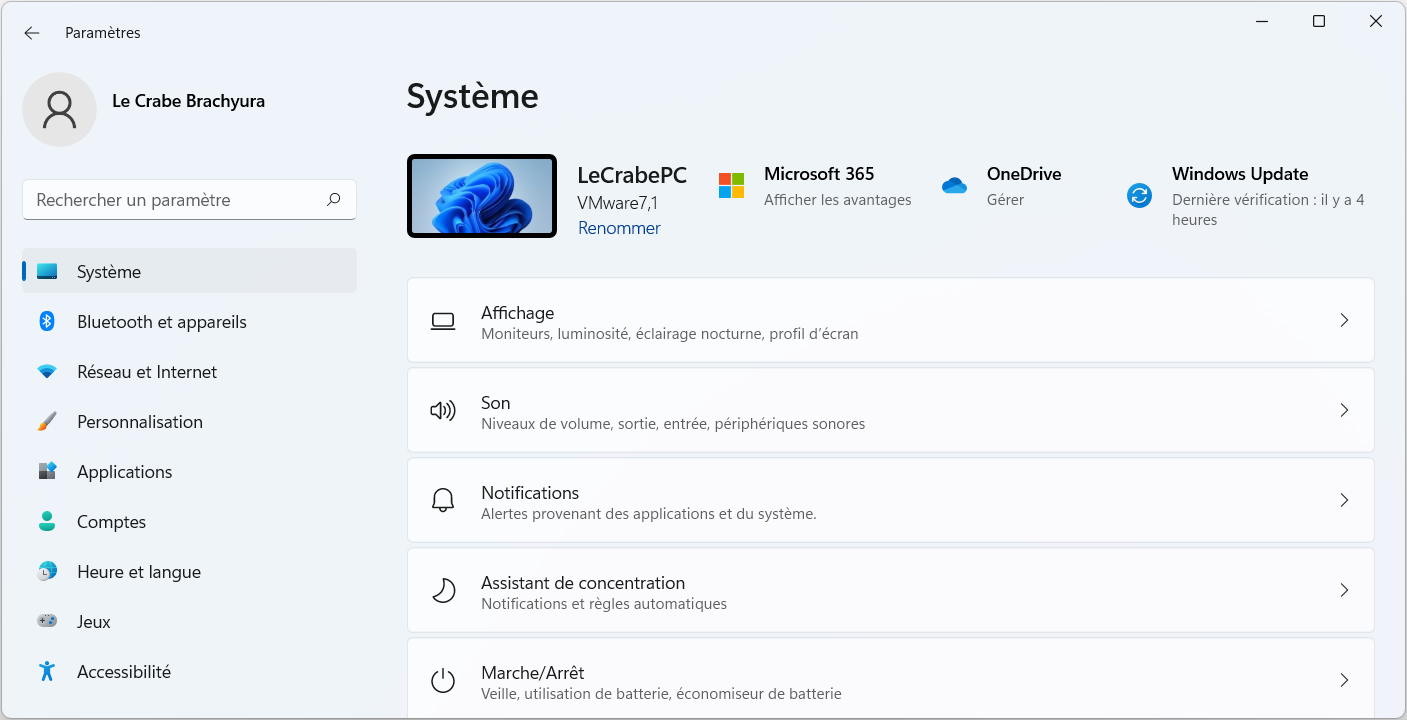Click the desktop wallpaper thumbnail

point(481,196)
